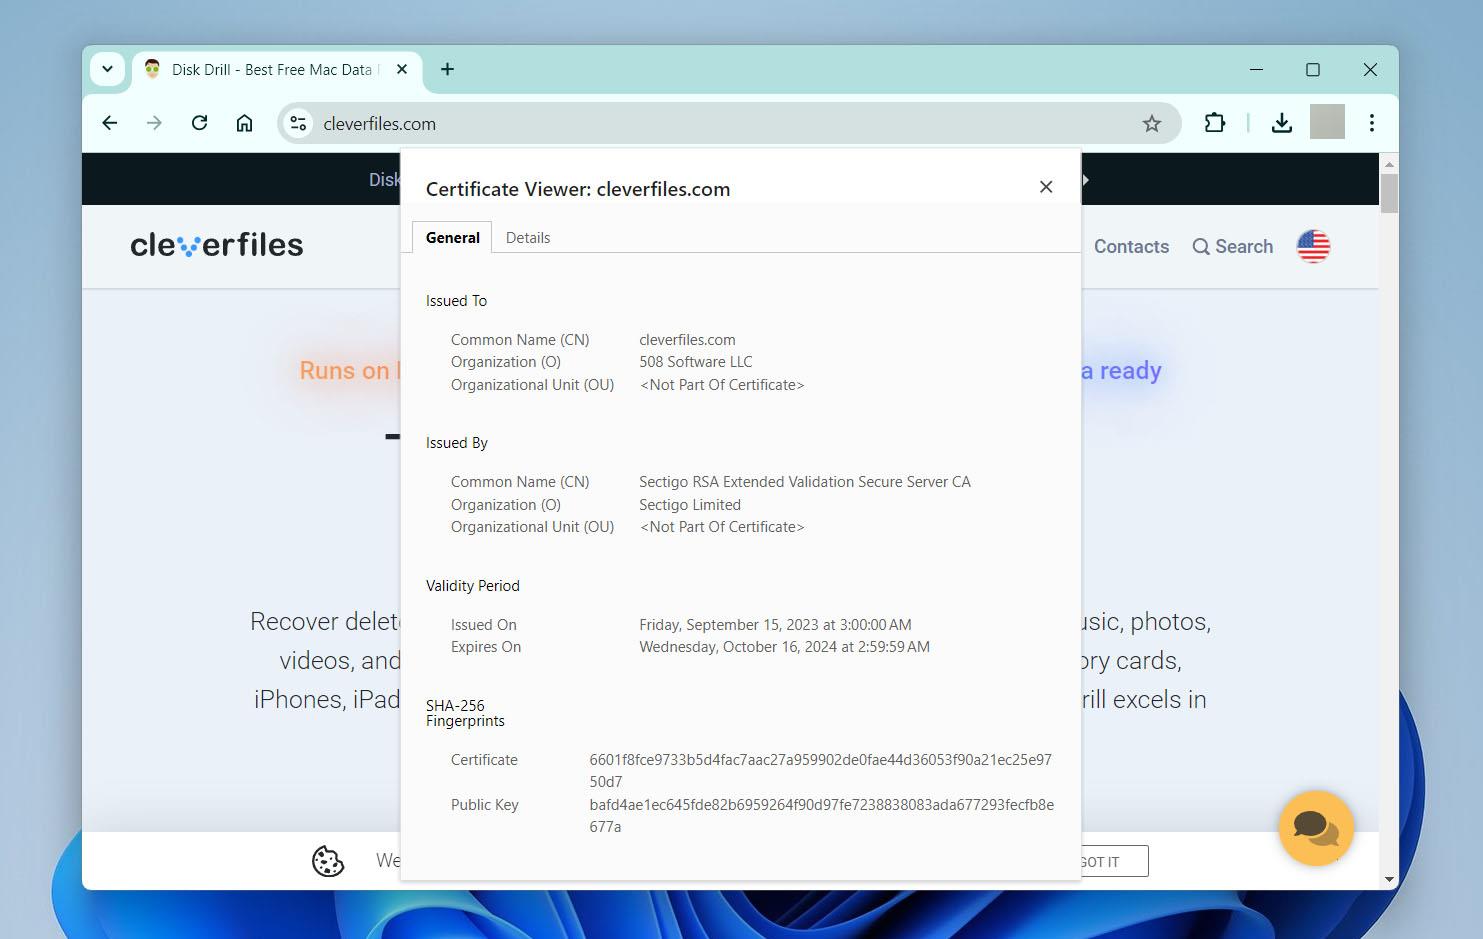The height and width of the screenshot is (939, 1483).
Task: Close the Disk Drill browser tab
Action: pyautogui.click(x=402, y=70)
